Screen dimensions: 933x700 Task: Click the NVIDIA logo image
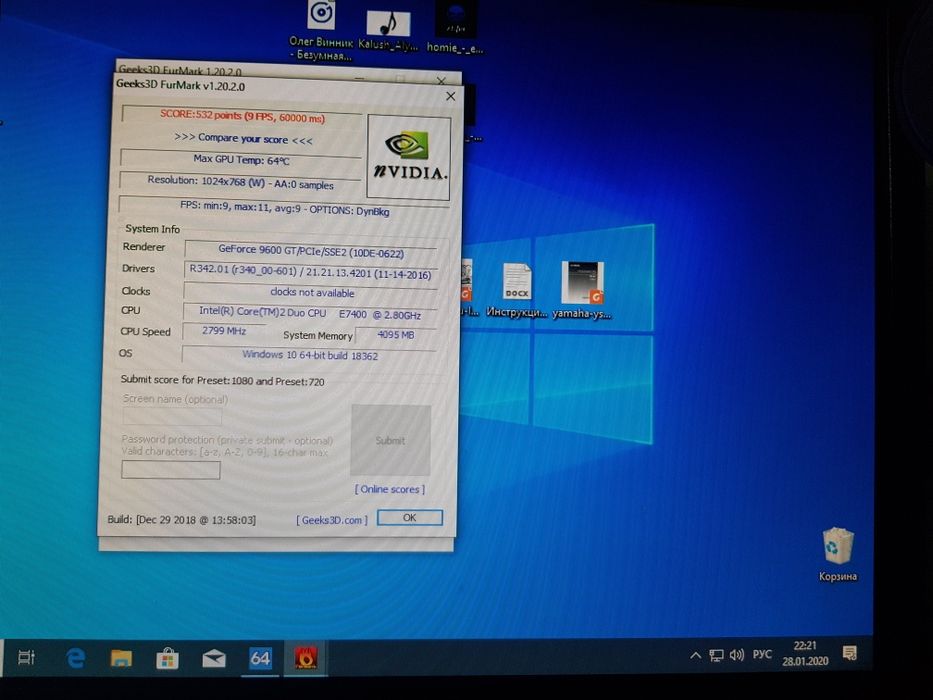(408, 157)
